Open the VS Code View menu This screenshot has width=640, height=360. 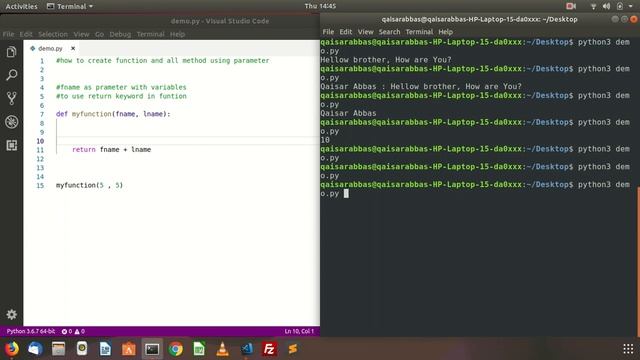[81, 34]
